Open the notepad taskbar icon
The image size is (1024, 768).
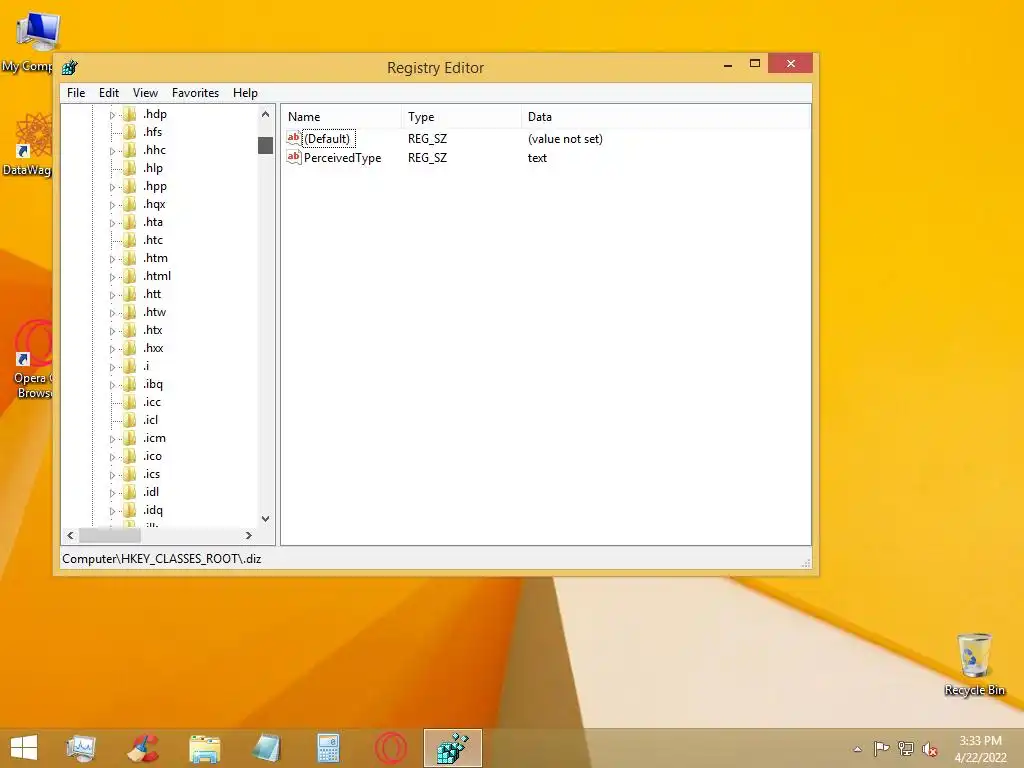coord(266,748)
